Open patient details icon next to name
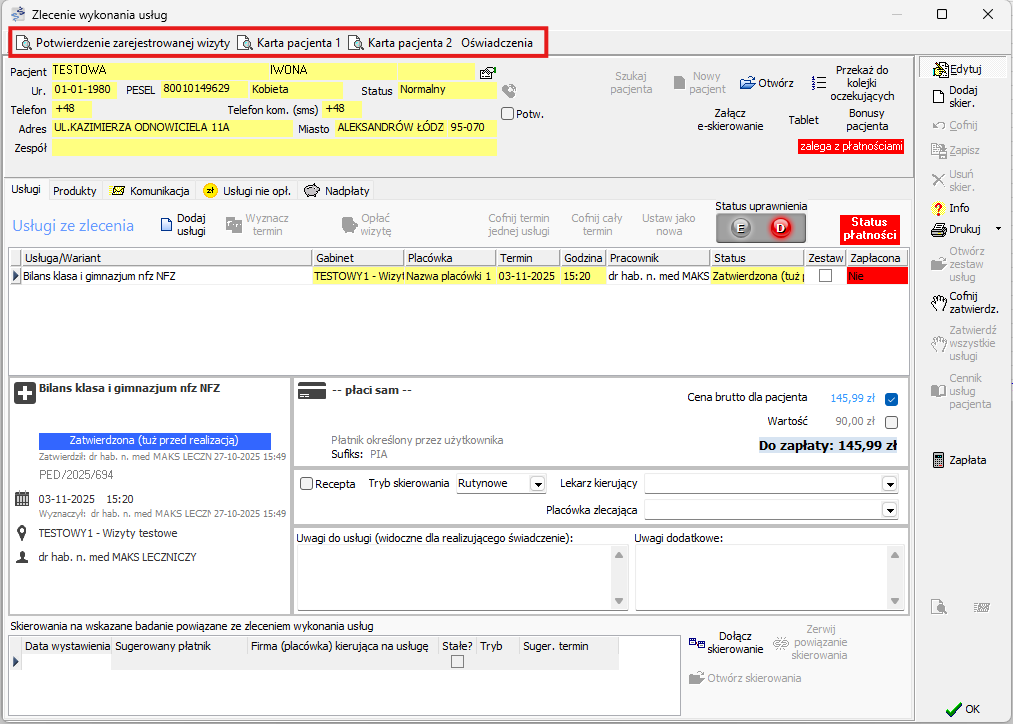This screenshot has width=1013, height=724. pos(487,72)
